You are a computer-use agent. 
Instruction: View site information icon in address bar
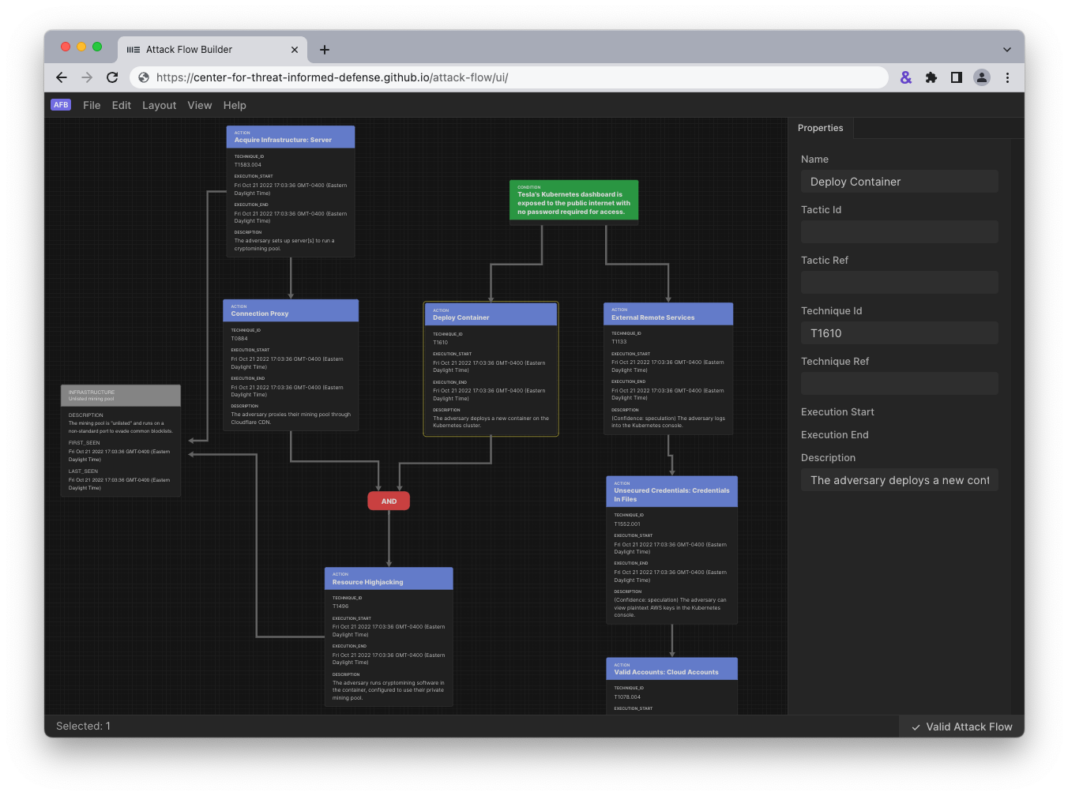point(144,77)
